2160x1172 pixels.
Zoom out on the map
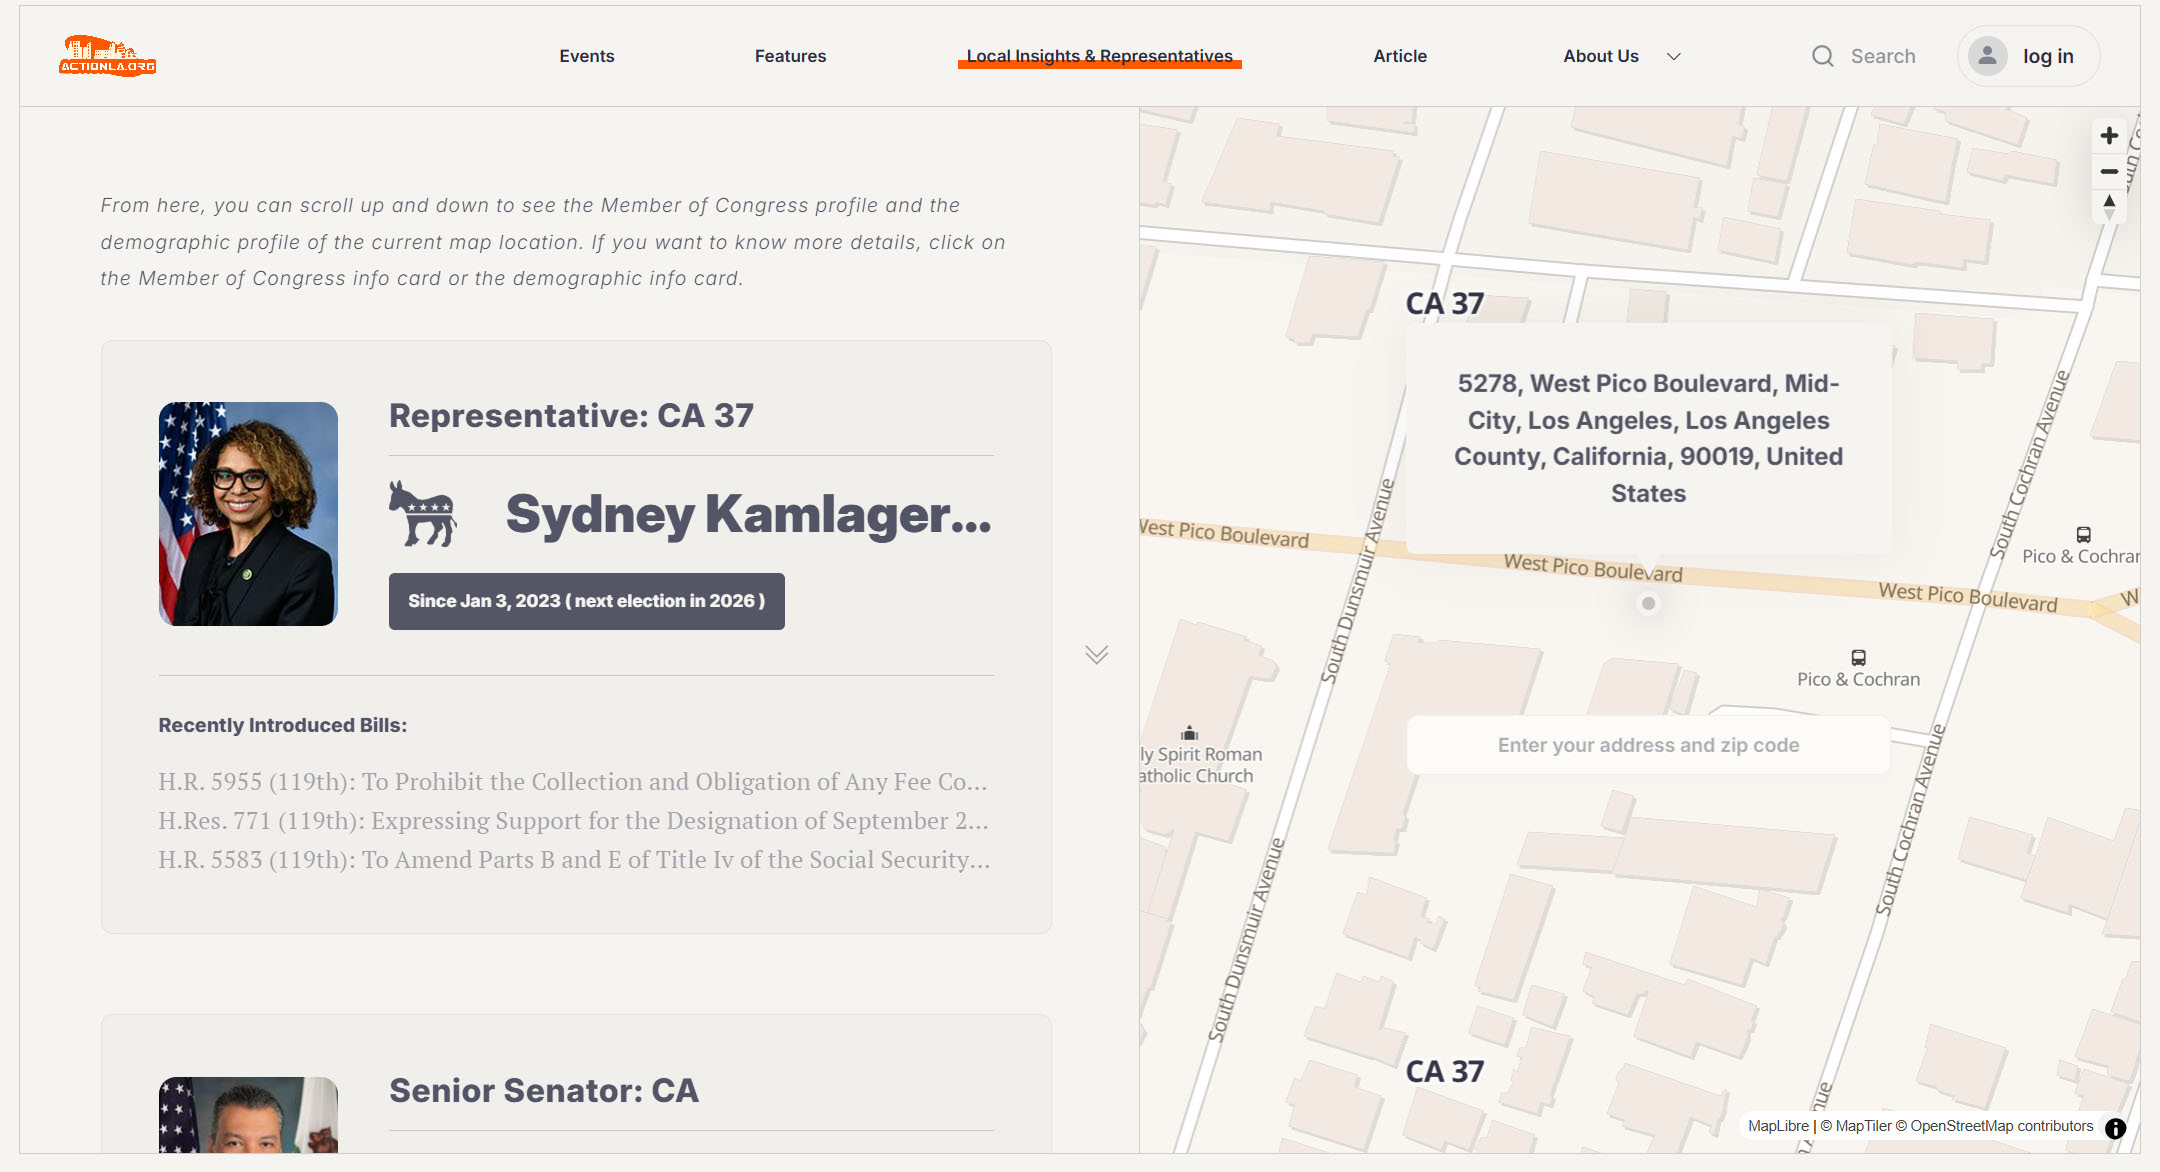pos(2109,172)
